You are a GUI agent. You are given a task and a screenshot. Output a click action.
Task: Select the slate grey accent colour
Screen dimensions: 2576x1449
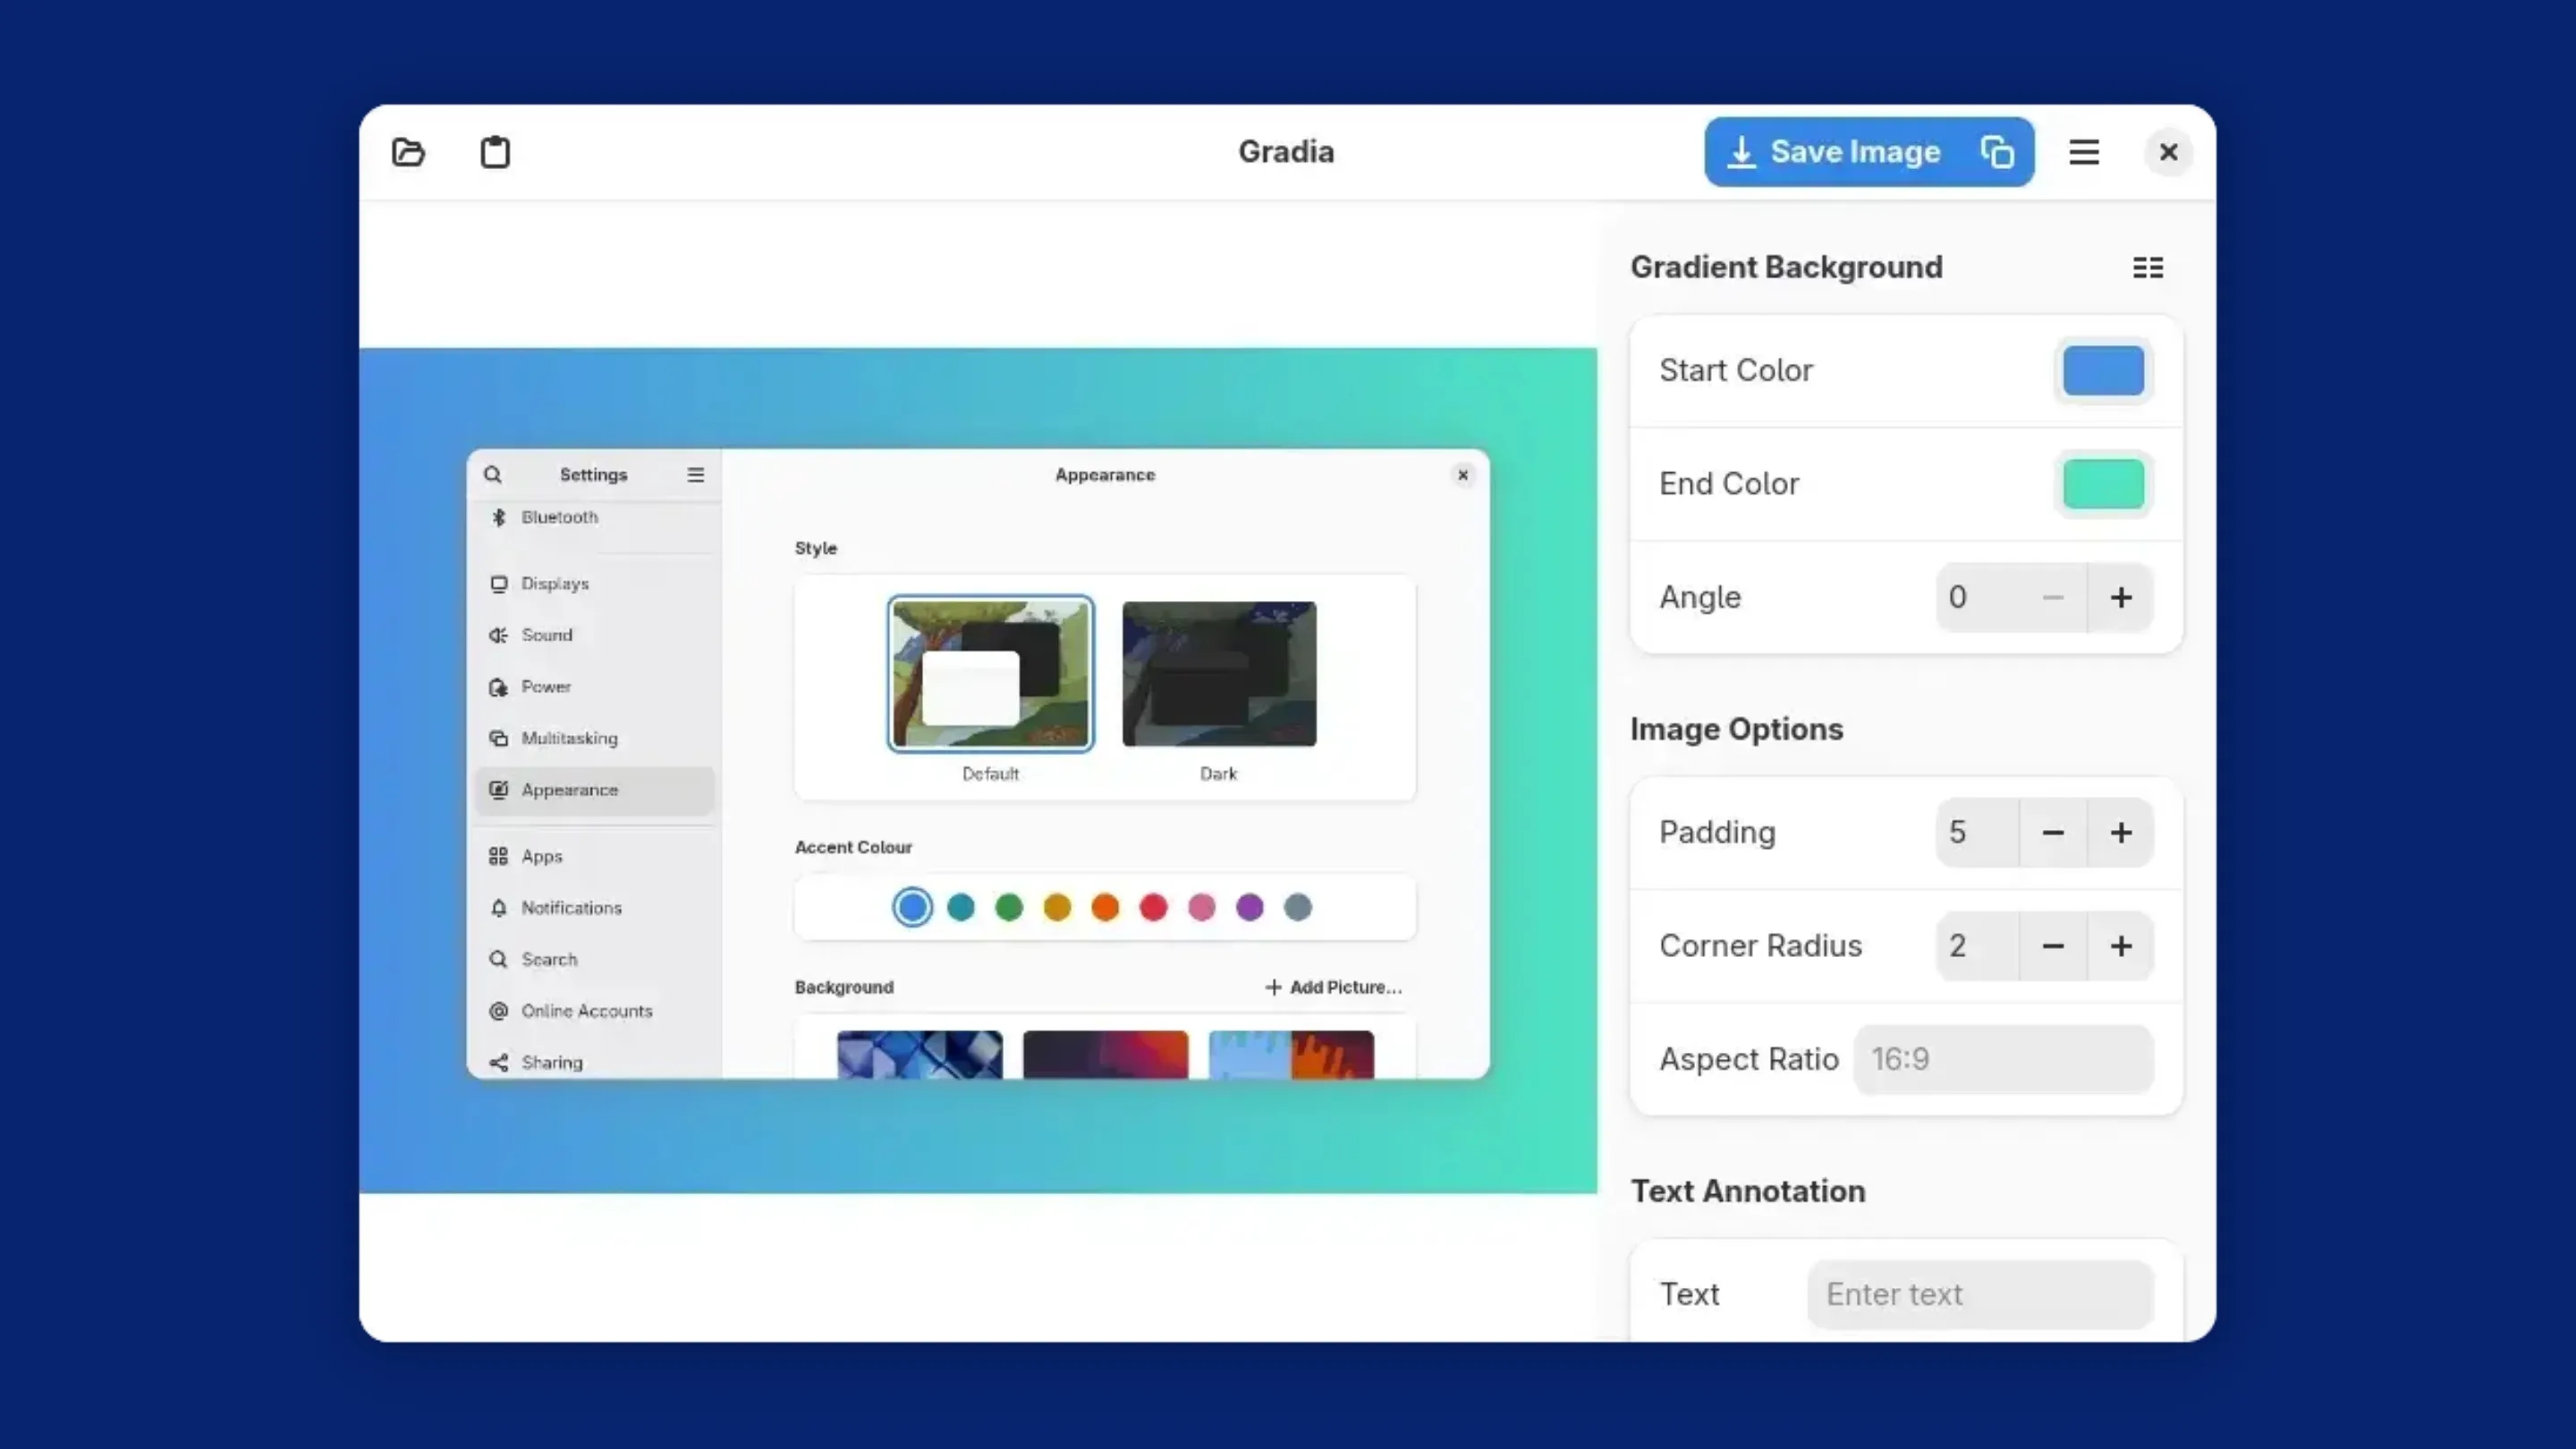[x=1298, y=908]
